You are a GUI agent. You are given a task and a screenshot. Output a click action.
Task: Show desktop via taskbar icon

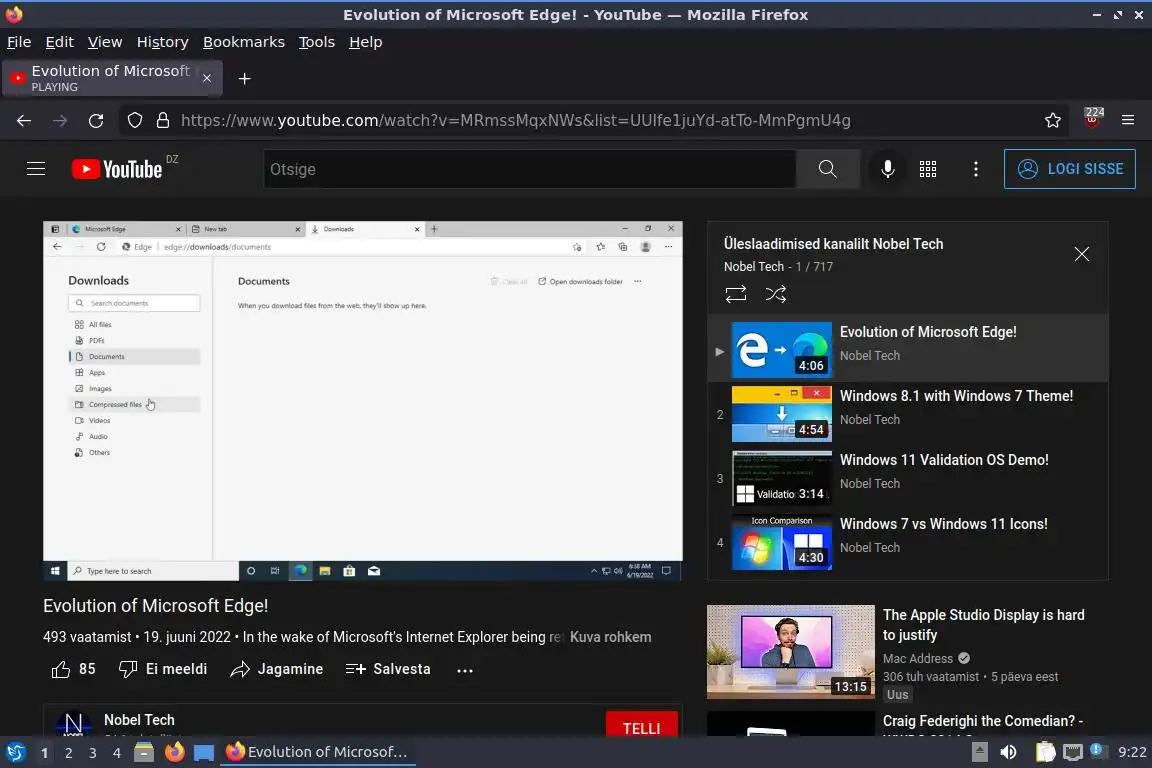(204, 753)
